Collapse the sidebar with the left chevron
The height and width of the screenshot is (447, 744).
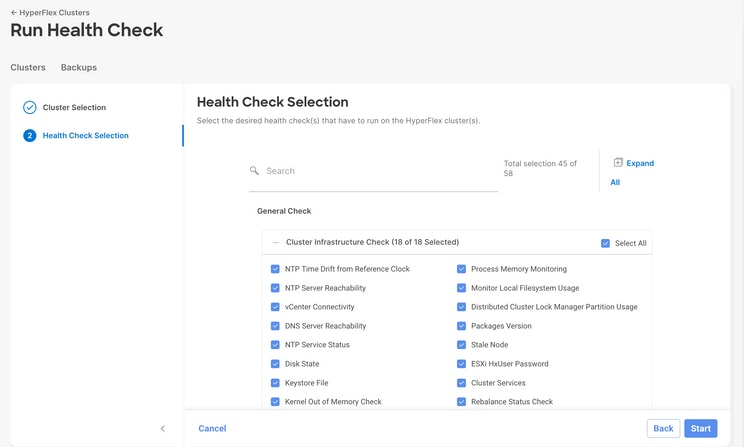tap(162, 428)
